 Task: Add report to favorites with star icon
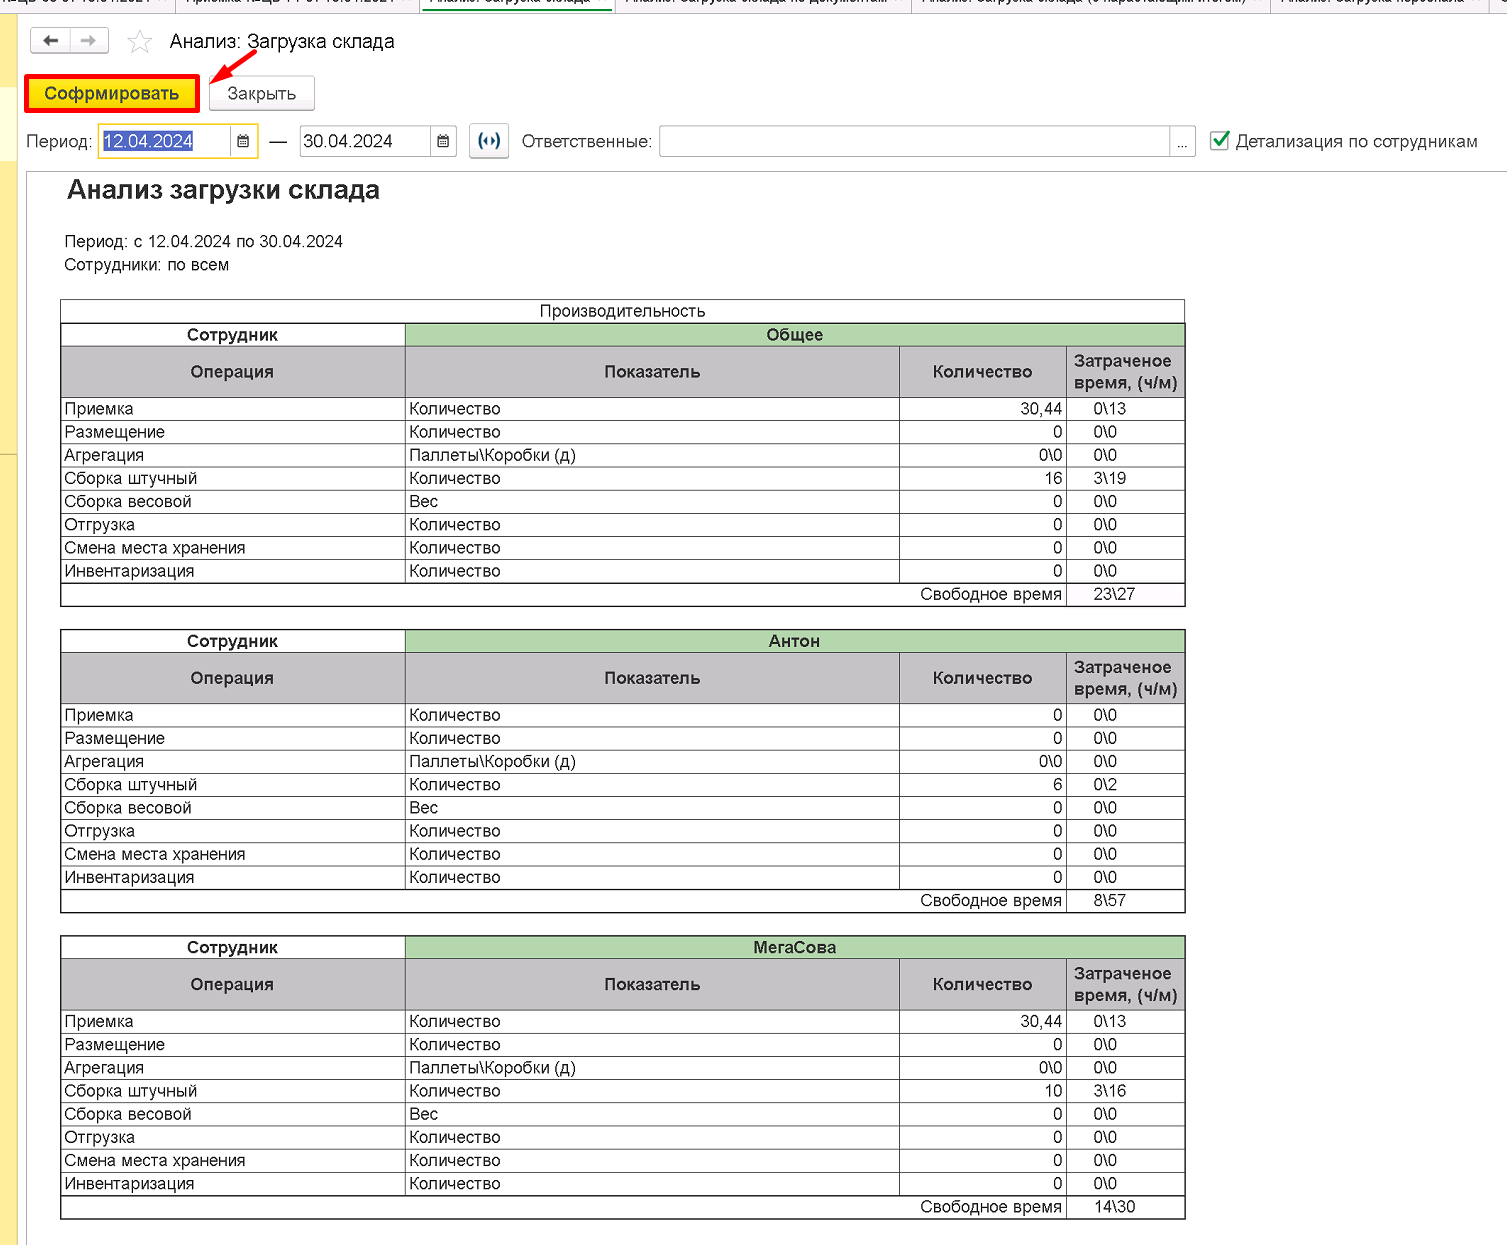(x=140, y=42)
